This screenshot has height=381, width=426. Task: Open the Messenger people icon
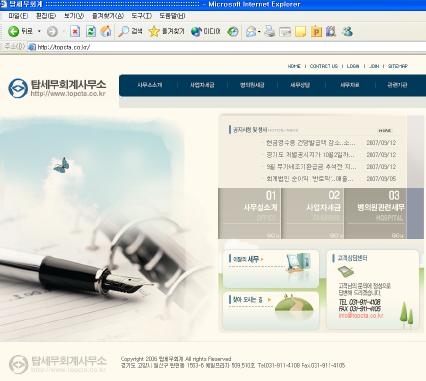347,31
